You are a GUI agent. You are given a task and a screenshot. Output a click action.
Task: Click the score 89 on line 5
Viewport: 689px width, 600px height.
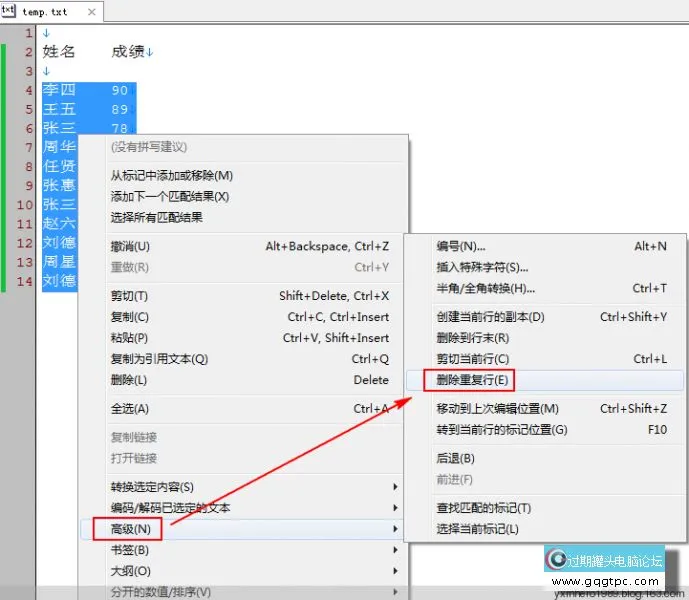pyautogui.click(x=120, y=109)
